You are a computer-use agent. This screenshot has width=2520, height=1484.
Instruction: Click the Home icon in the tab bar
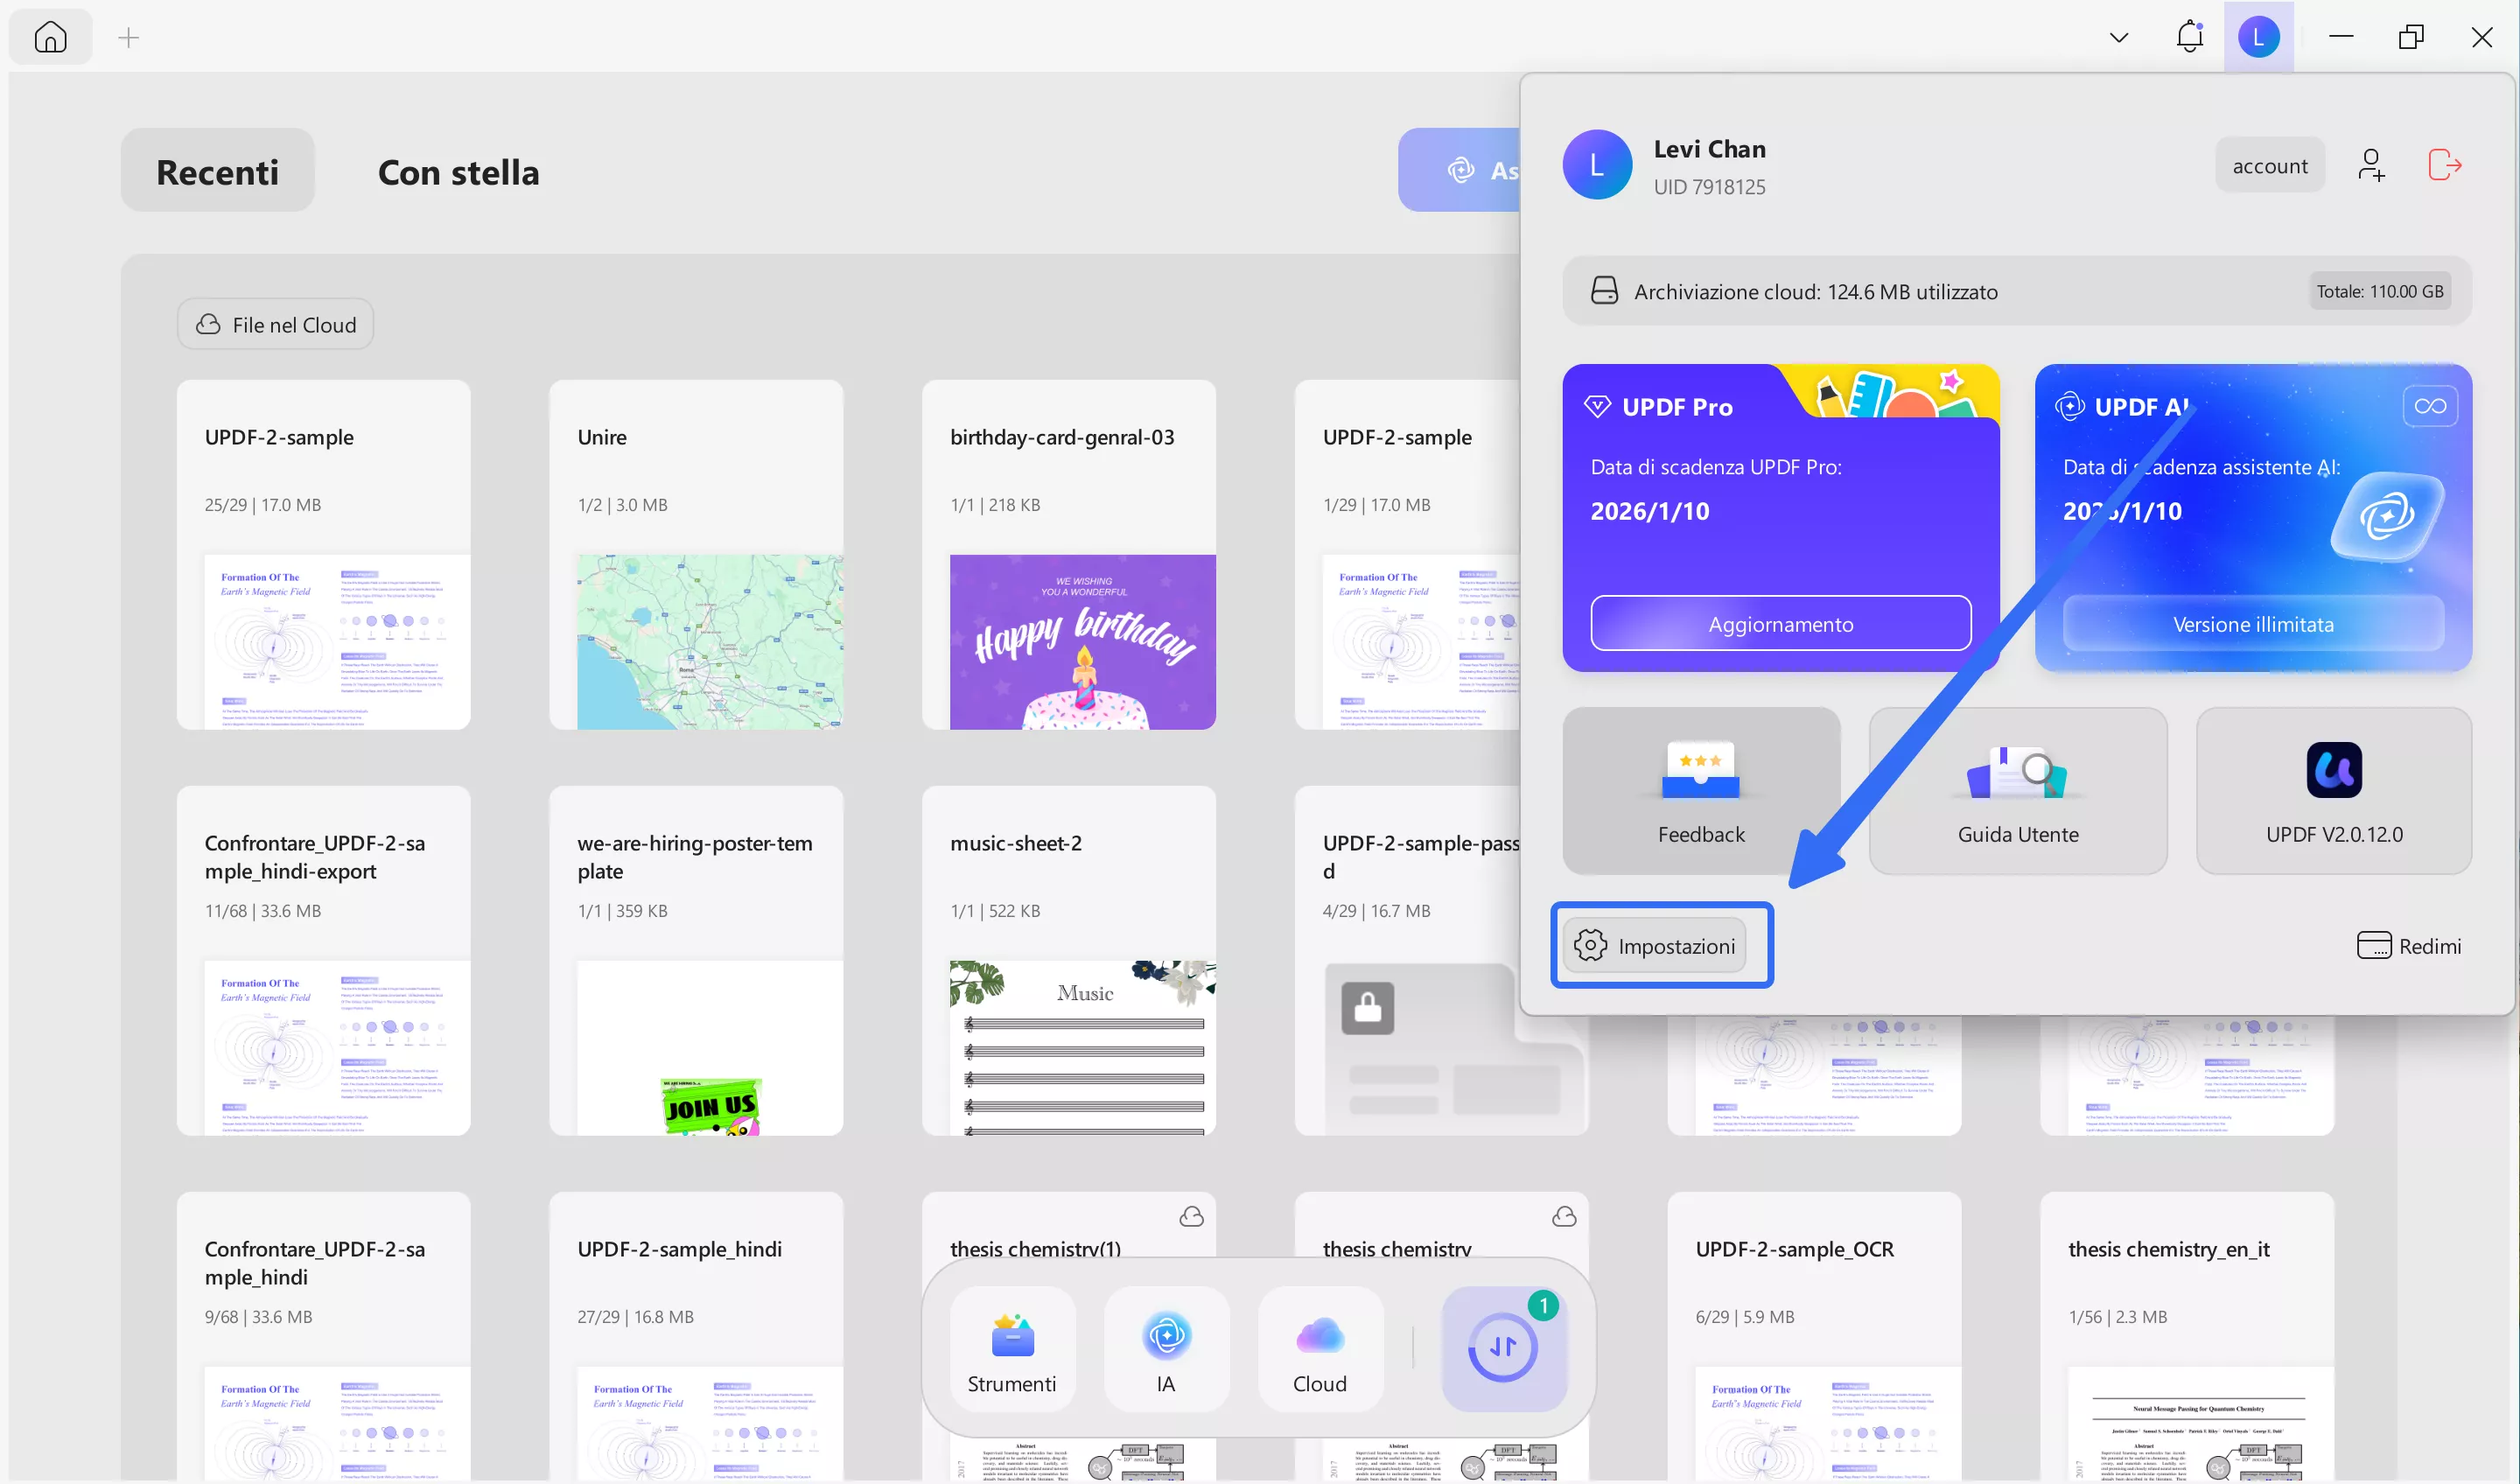pyautogui.click(x=50, y=38)
